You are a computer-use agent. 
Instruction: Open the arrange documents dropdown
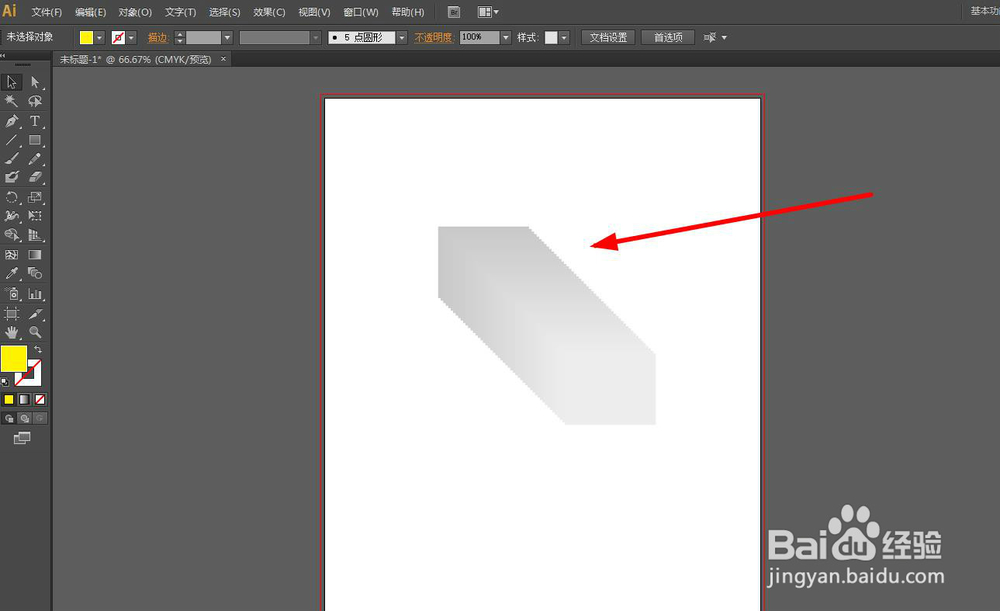[x=489, y=12]
